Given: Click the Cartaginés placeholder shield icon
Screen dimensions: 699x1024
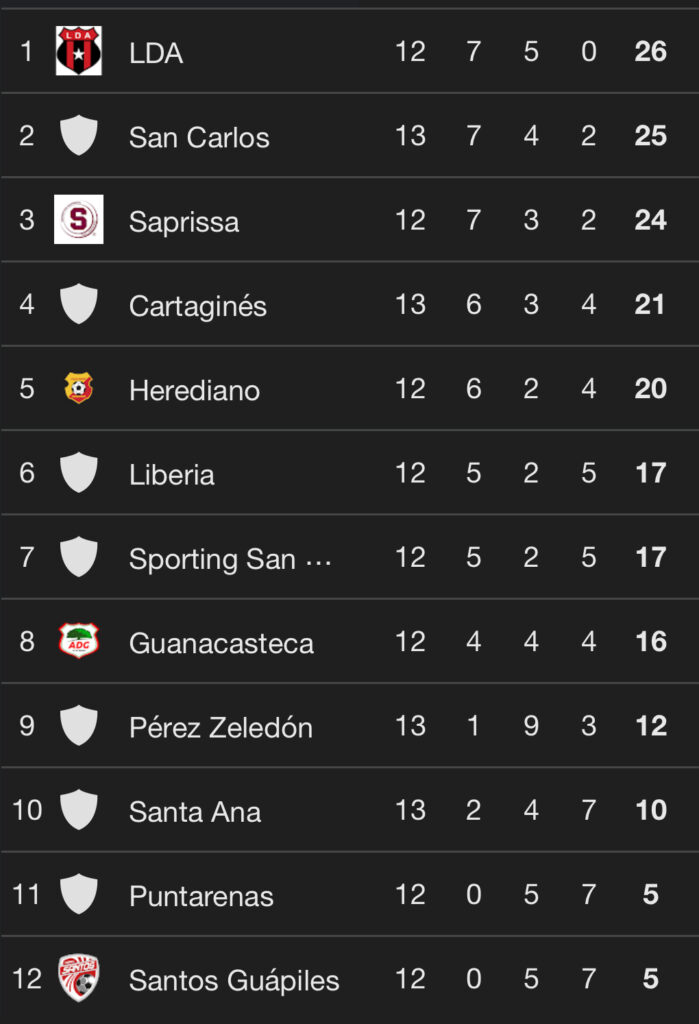Looking at the screenshot, I should (78, 304).
